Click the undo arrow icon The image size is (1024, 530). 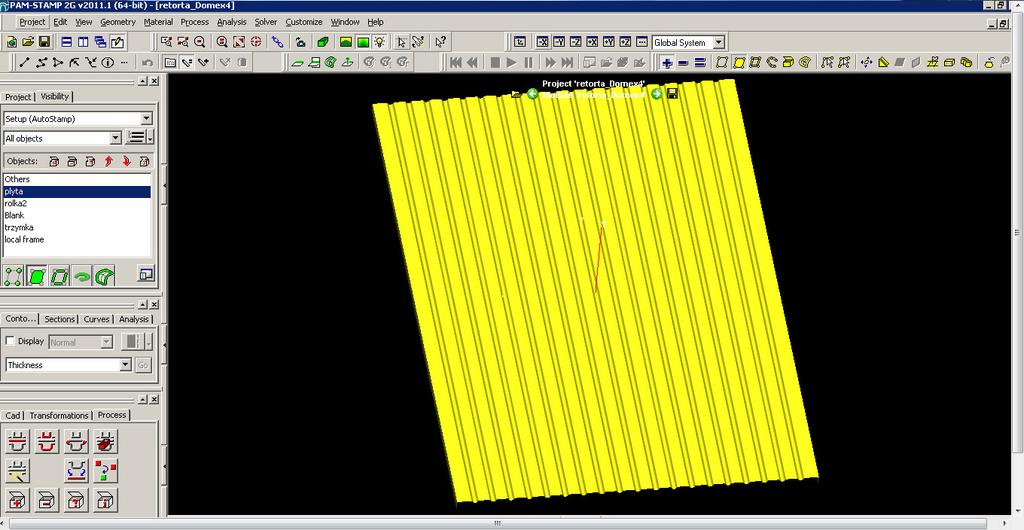point(148,63)
